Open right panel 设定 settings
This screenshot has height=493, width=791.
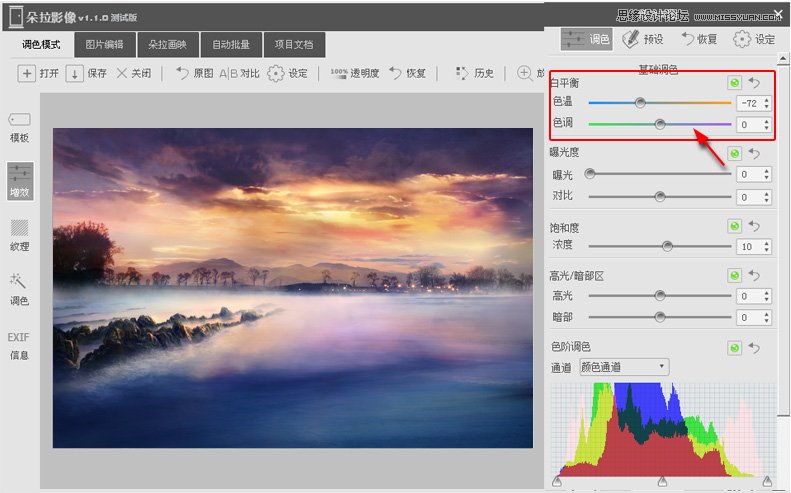[754, 39]
